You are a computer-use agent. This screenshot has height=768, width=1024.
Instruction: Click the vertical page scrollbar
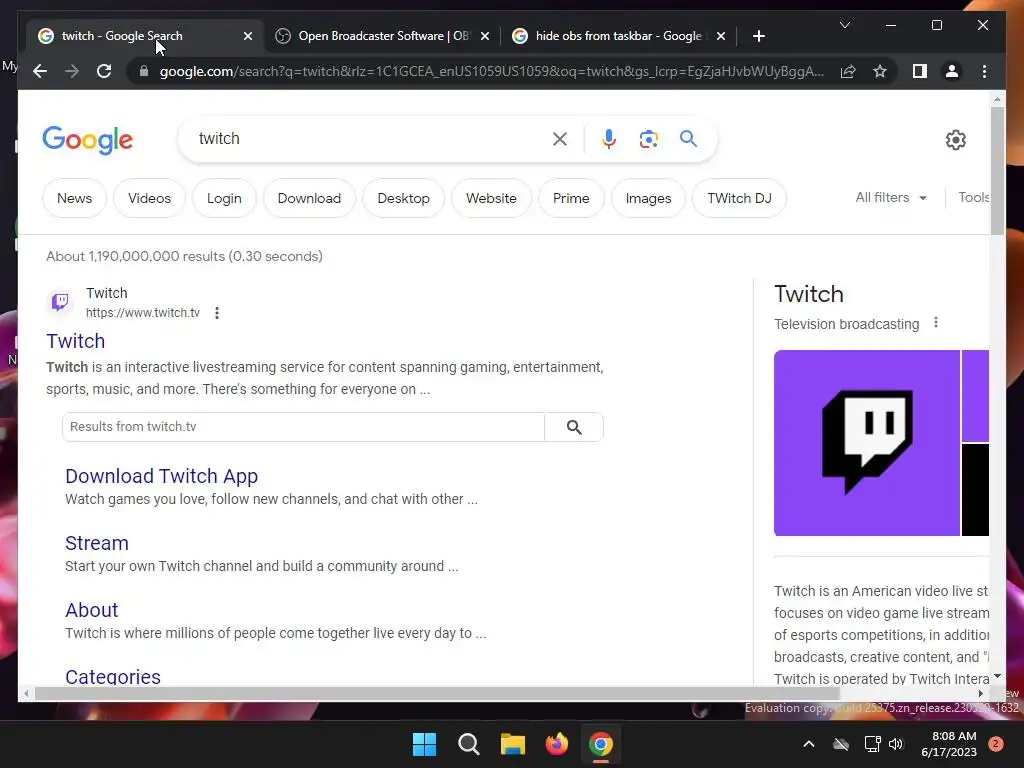pyautogui.click(x=997, y=170)
